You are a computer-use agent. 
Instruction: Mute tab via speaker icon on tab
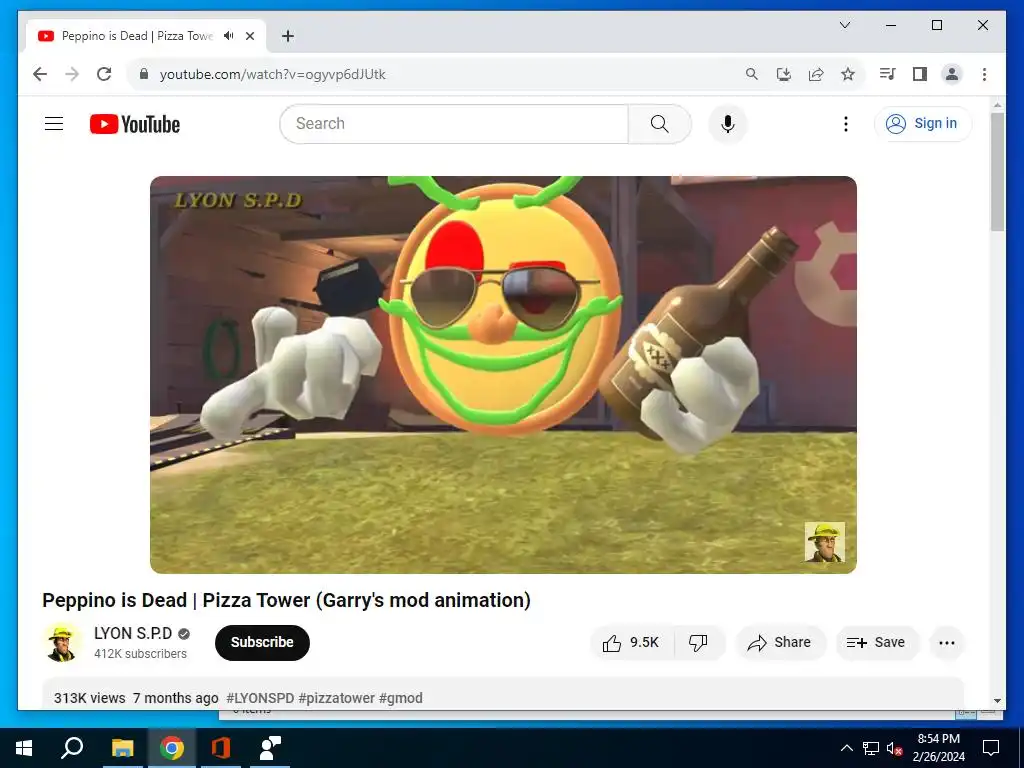[x=229, y=36]
